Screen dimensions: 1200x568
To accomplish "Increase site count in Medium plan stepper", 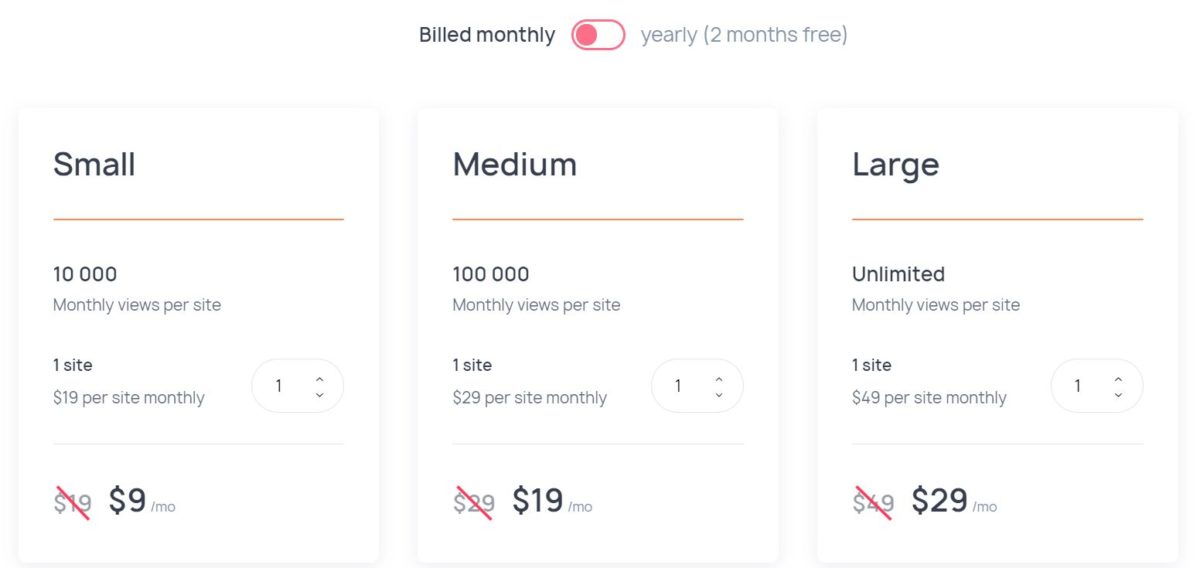I will tap(719, 379).
